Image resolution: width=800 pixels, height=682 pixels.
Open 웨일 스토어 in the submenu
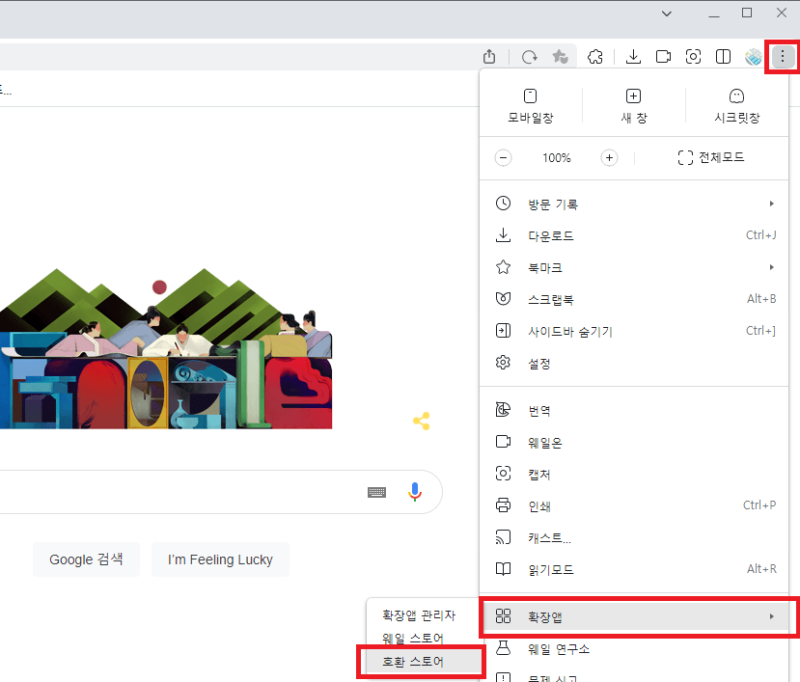422,638
